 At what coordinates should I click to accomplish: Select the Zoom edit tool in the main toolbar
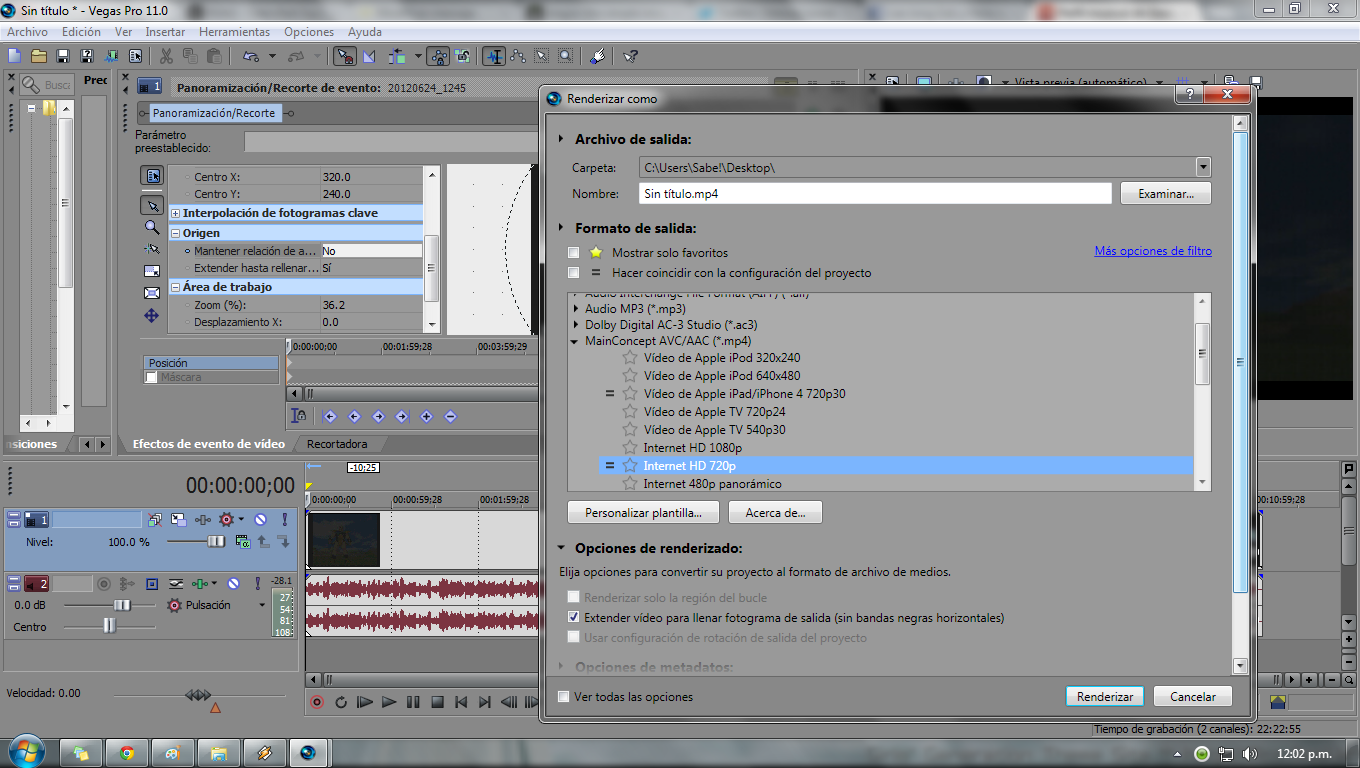click(x=565, y=56)
